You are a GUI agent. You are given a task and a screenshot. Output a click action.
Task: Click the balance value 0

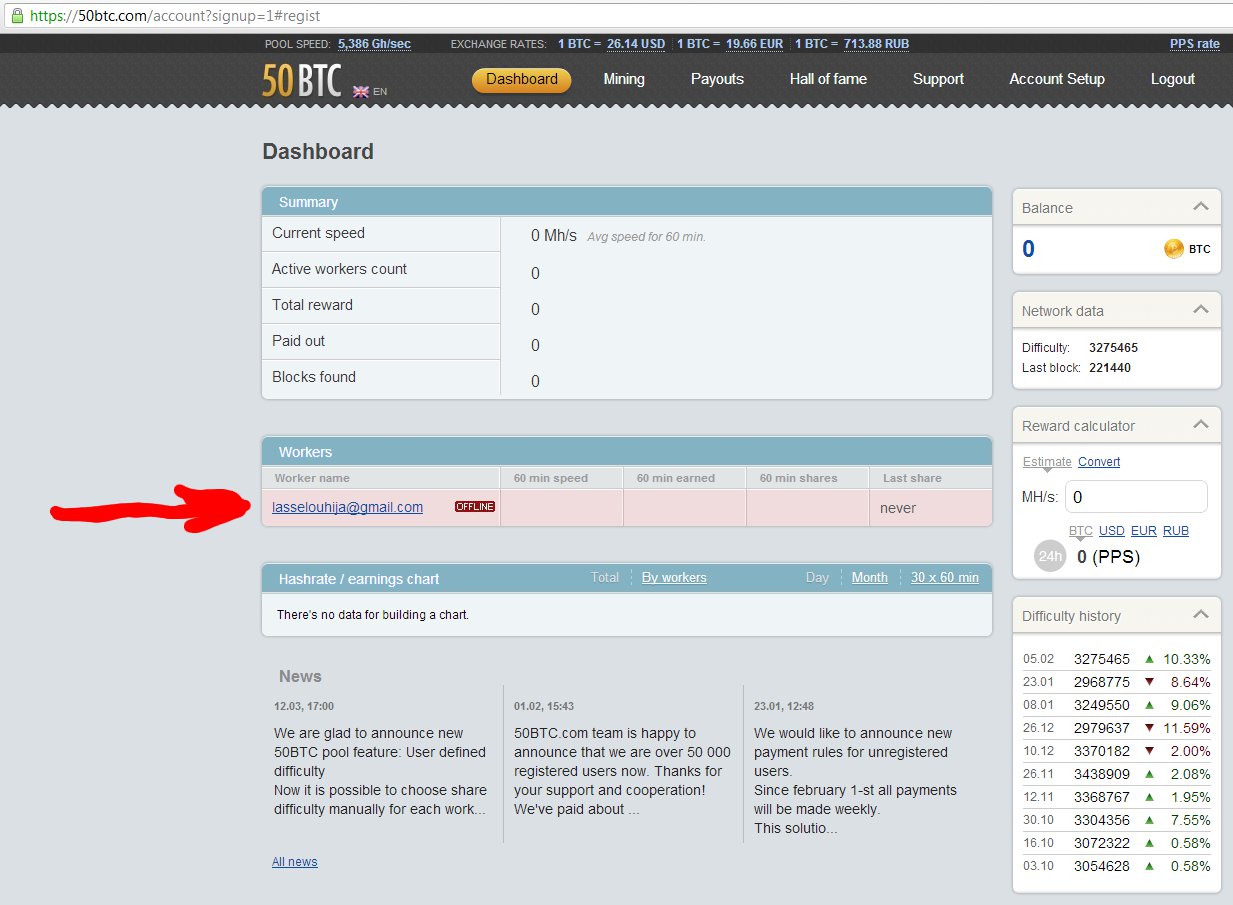pos(1028,249)
